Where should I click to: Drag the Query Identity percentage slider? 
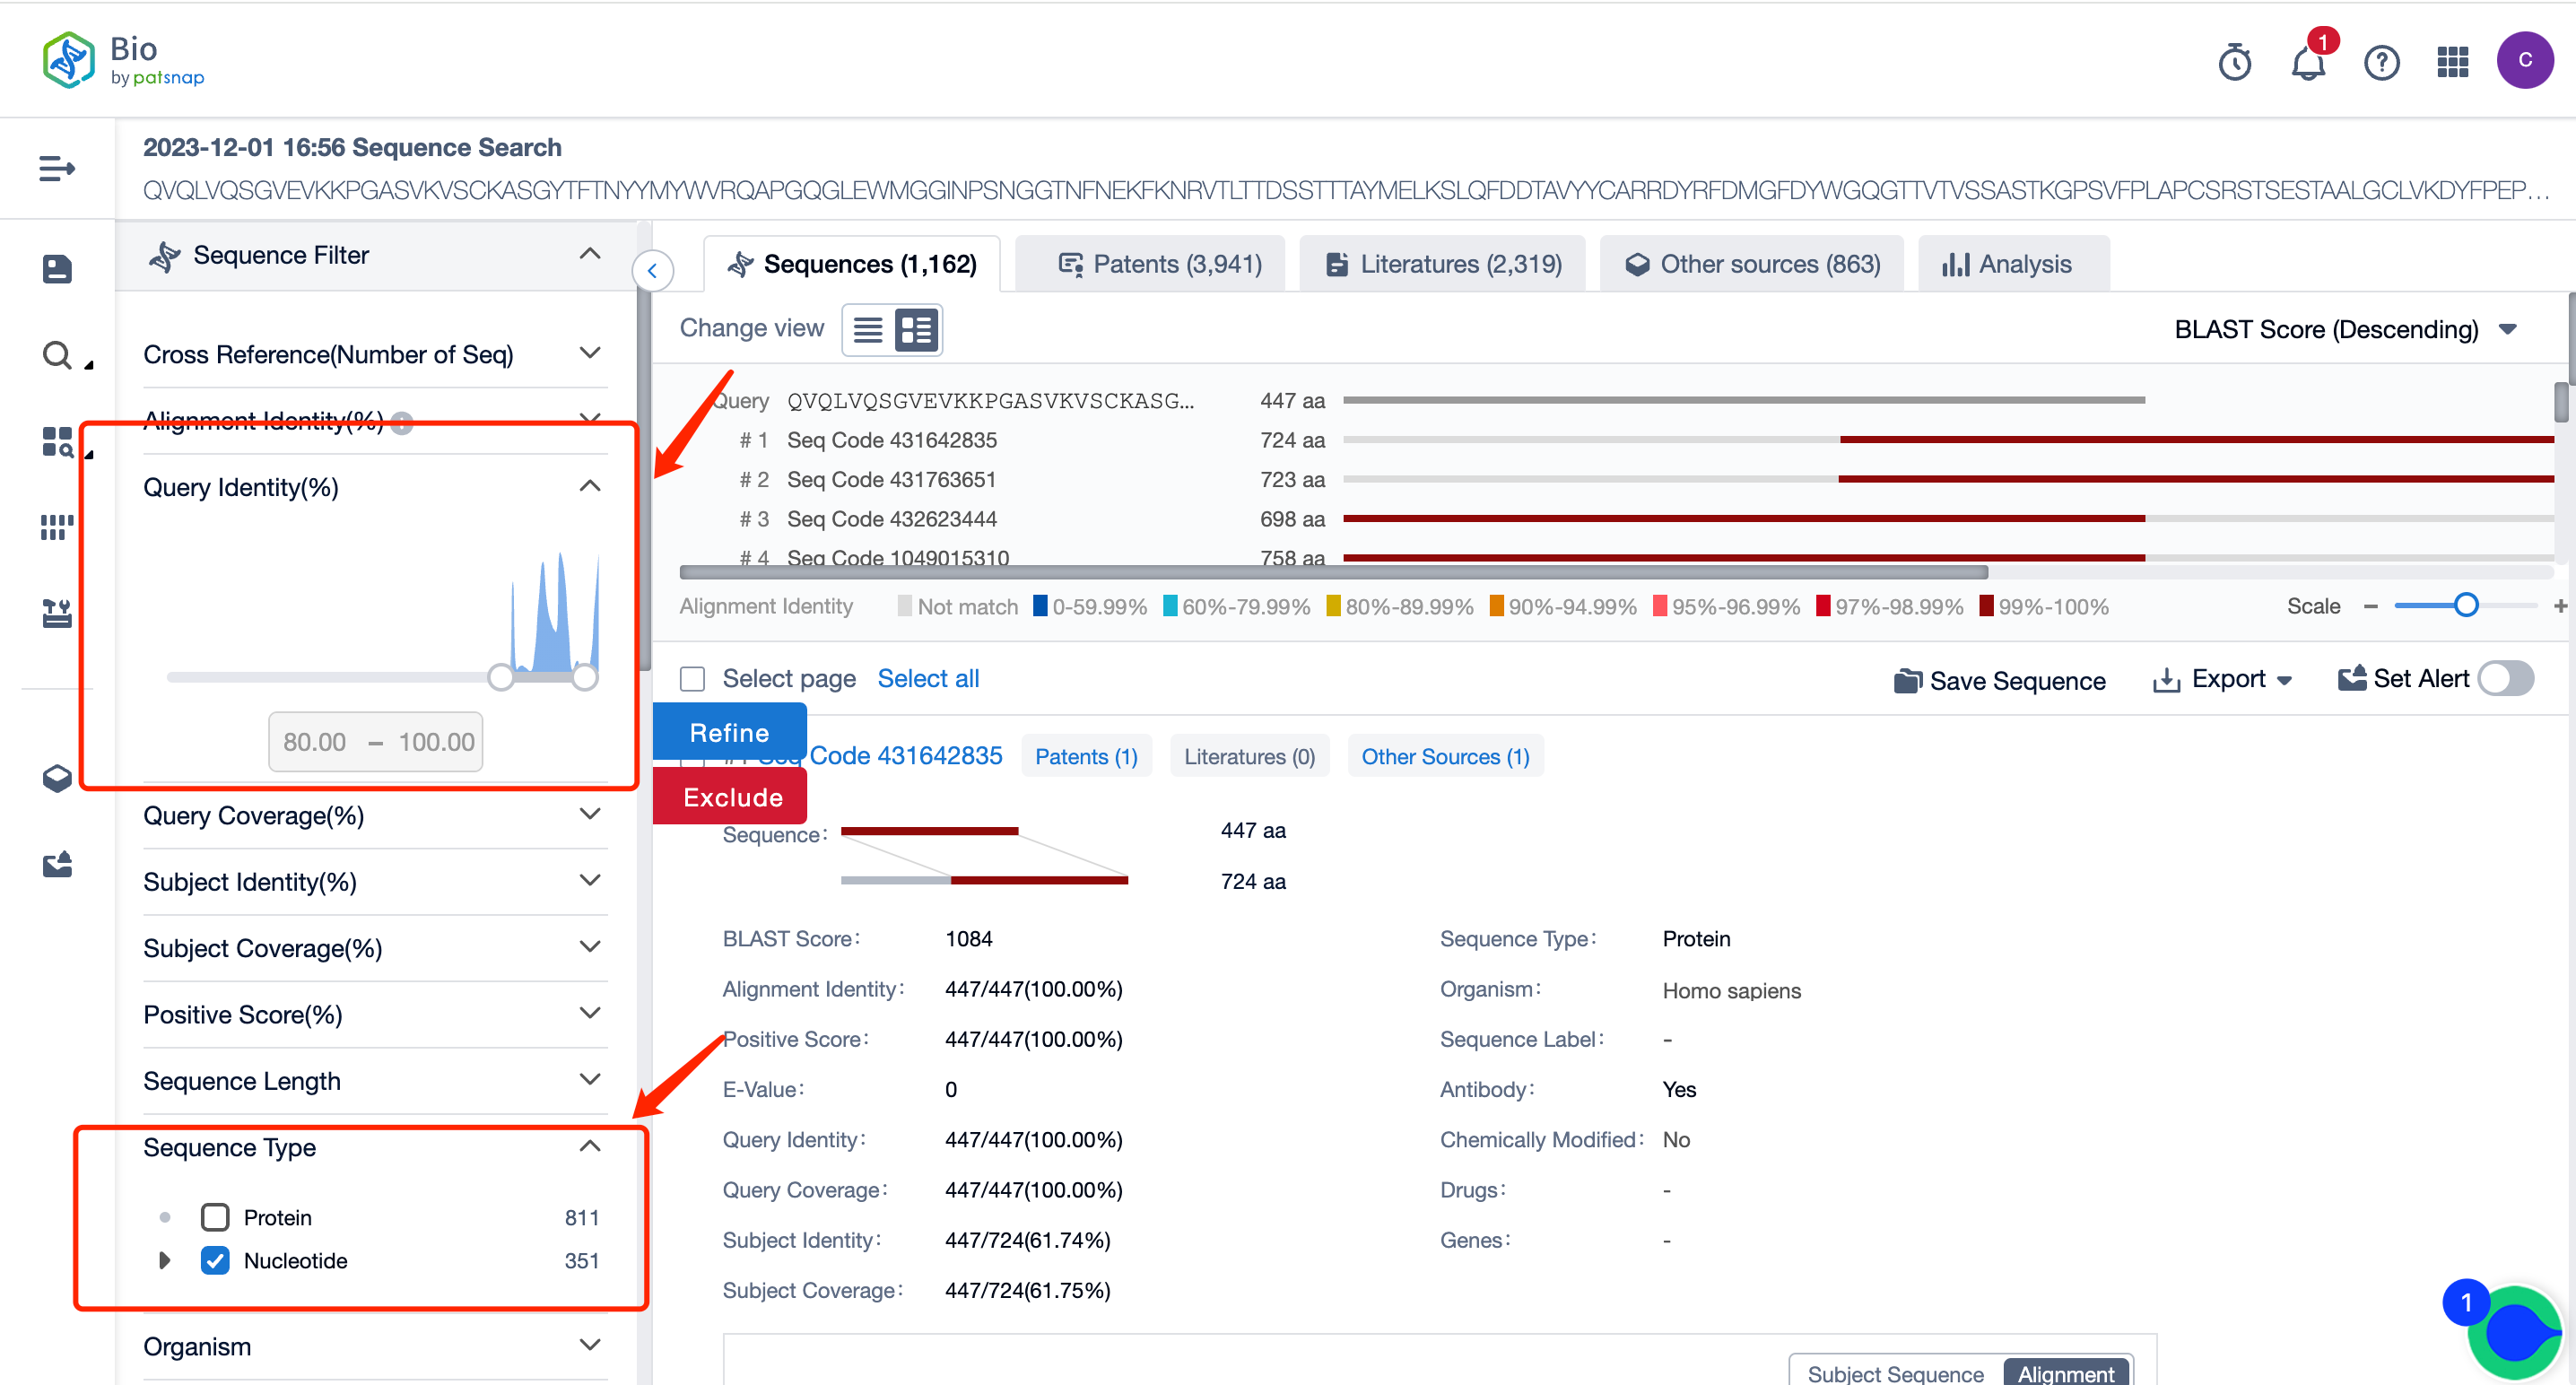pyautogui.click(x=505, y=677)
